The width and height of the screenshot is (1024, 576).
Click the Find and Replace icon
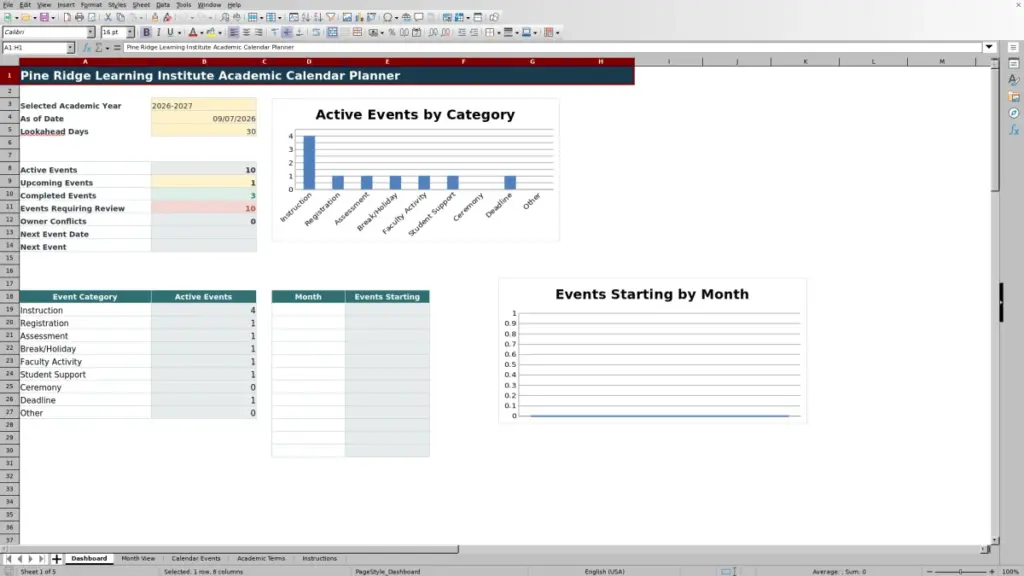coord(225,18)
